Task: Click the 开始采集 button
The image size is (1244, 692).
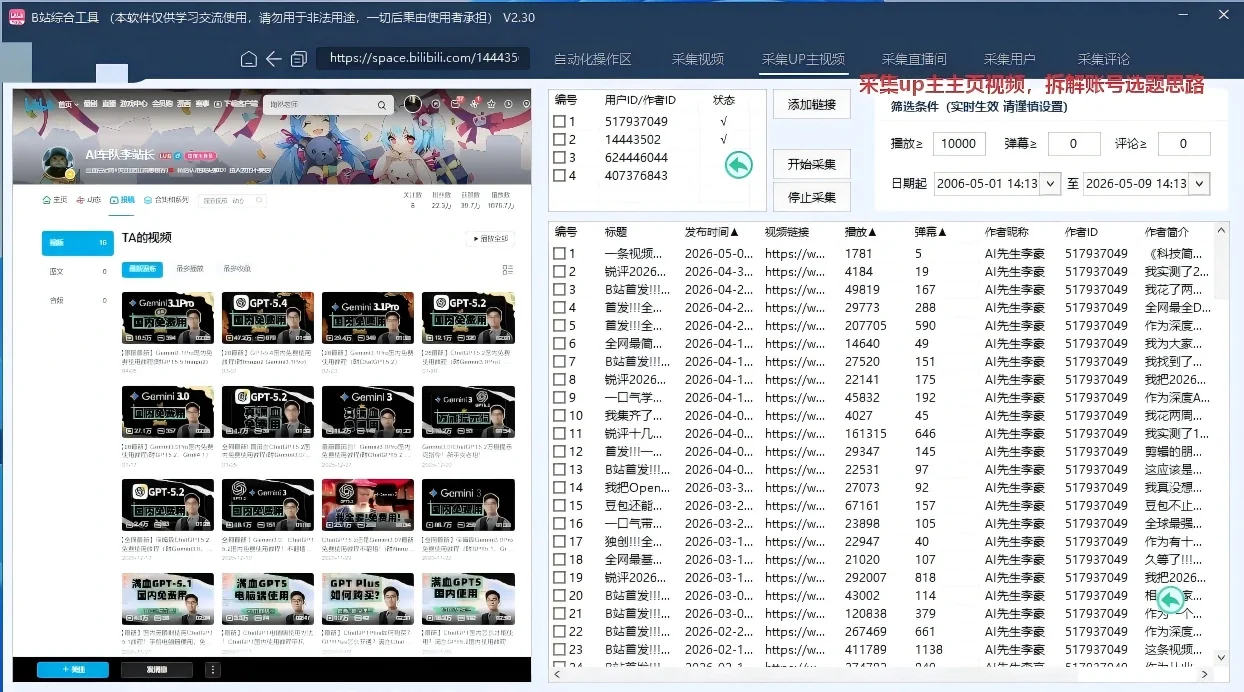Action: coord(812,165)
